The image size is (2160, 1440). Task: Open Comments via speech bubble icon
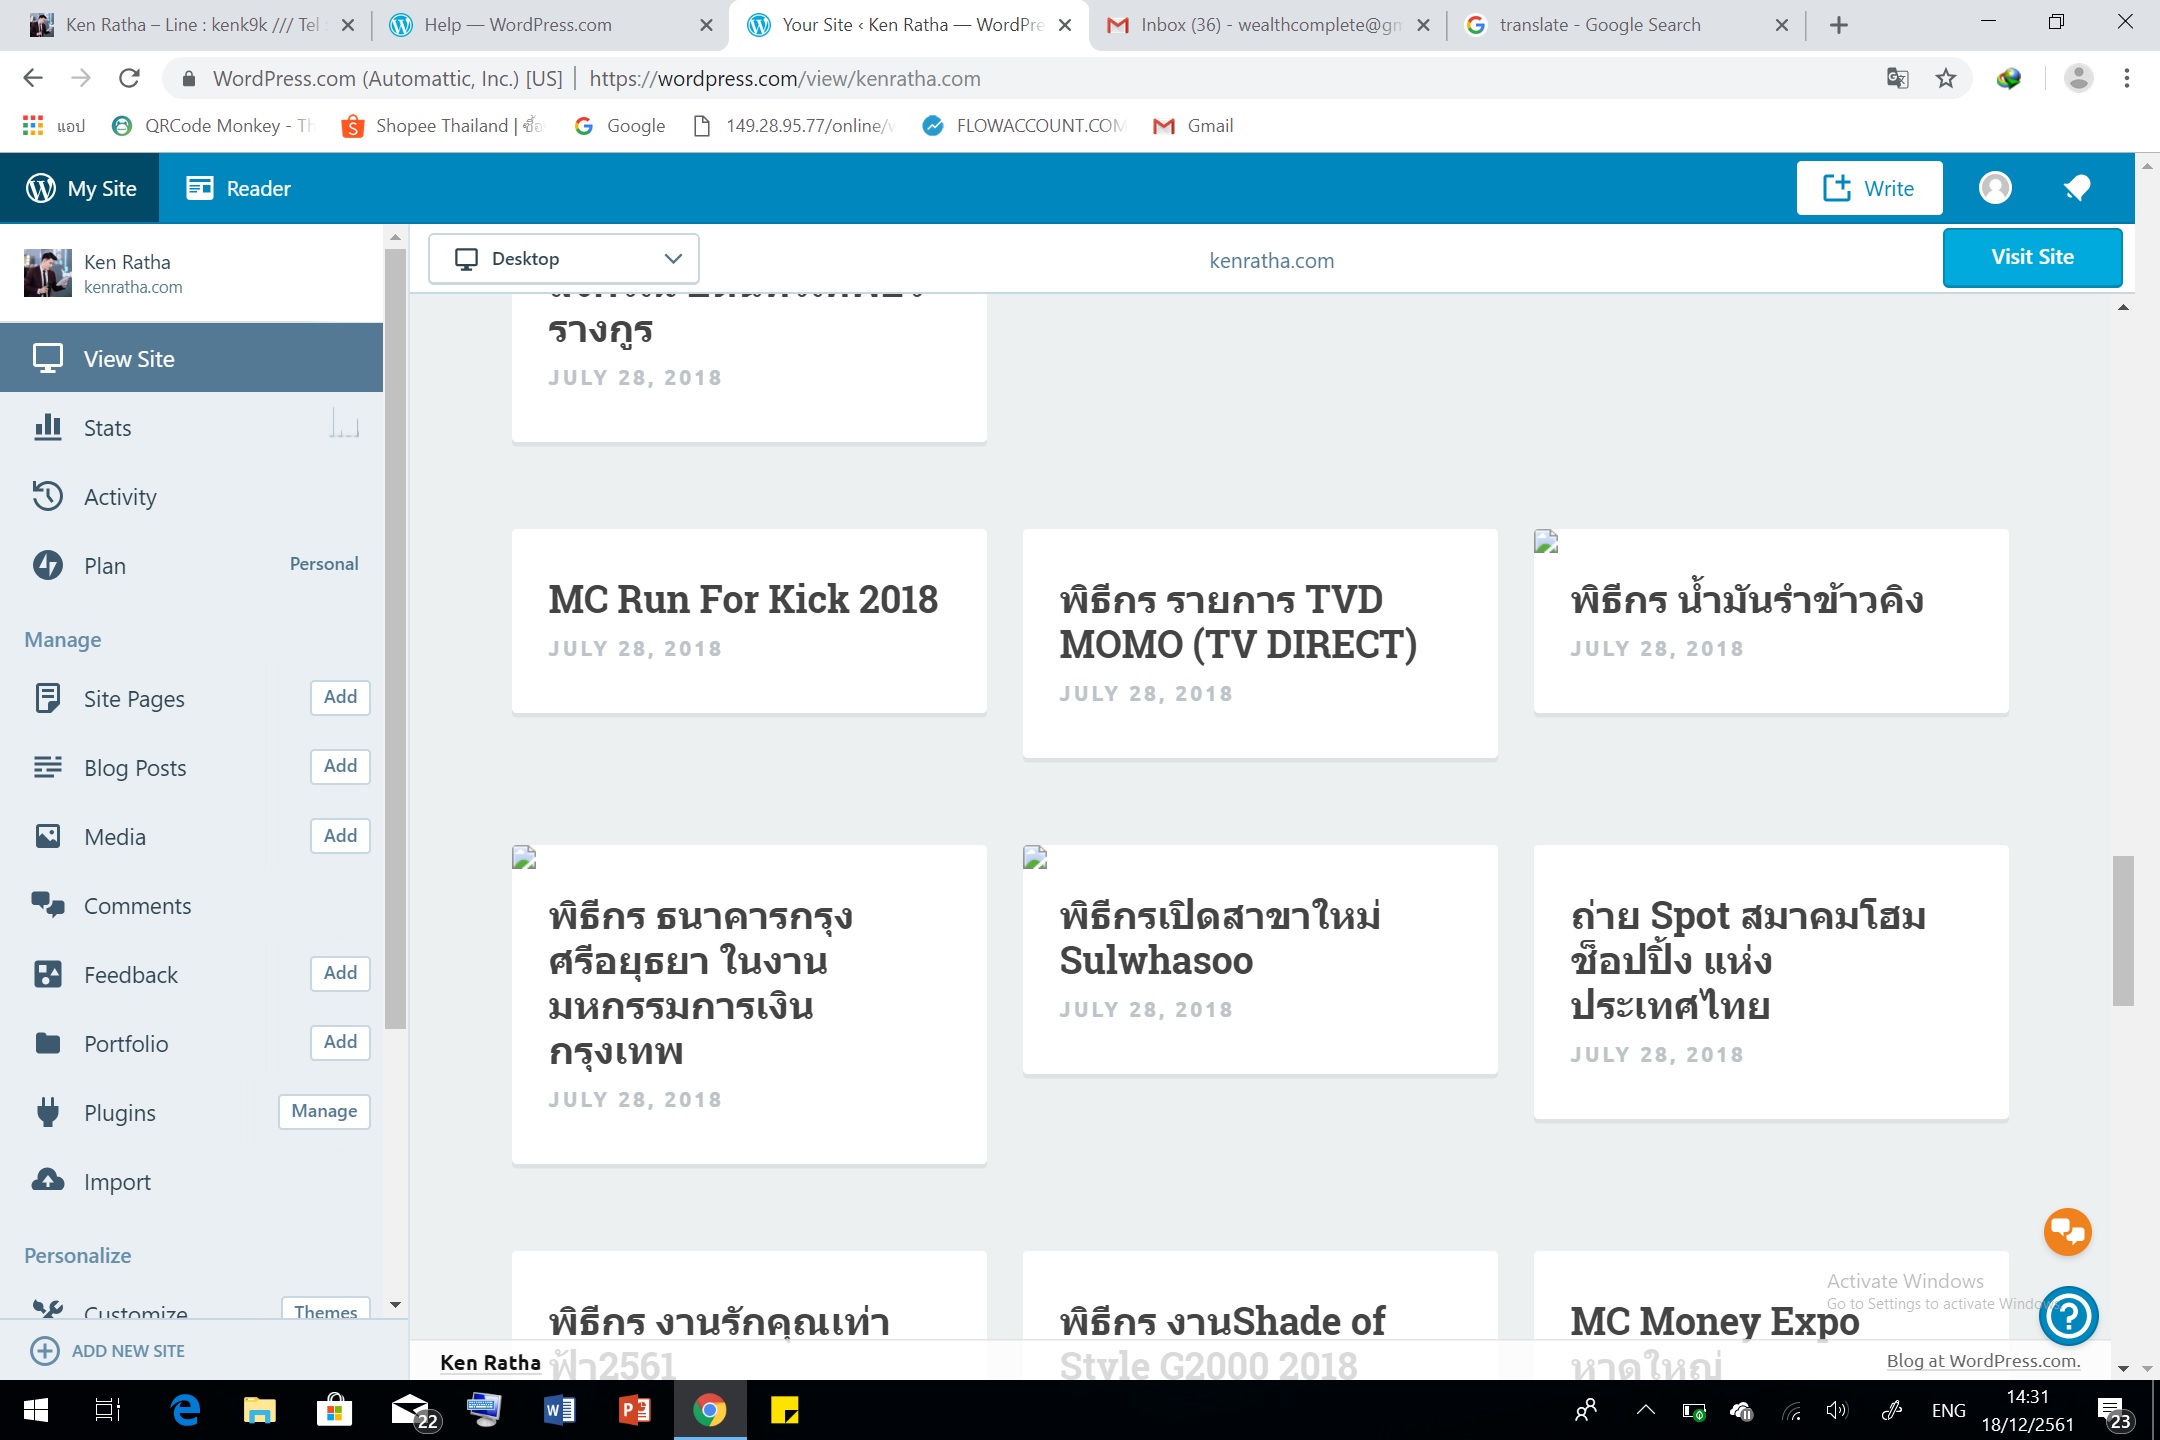48,905
